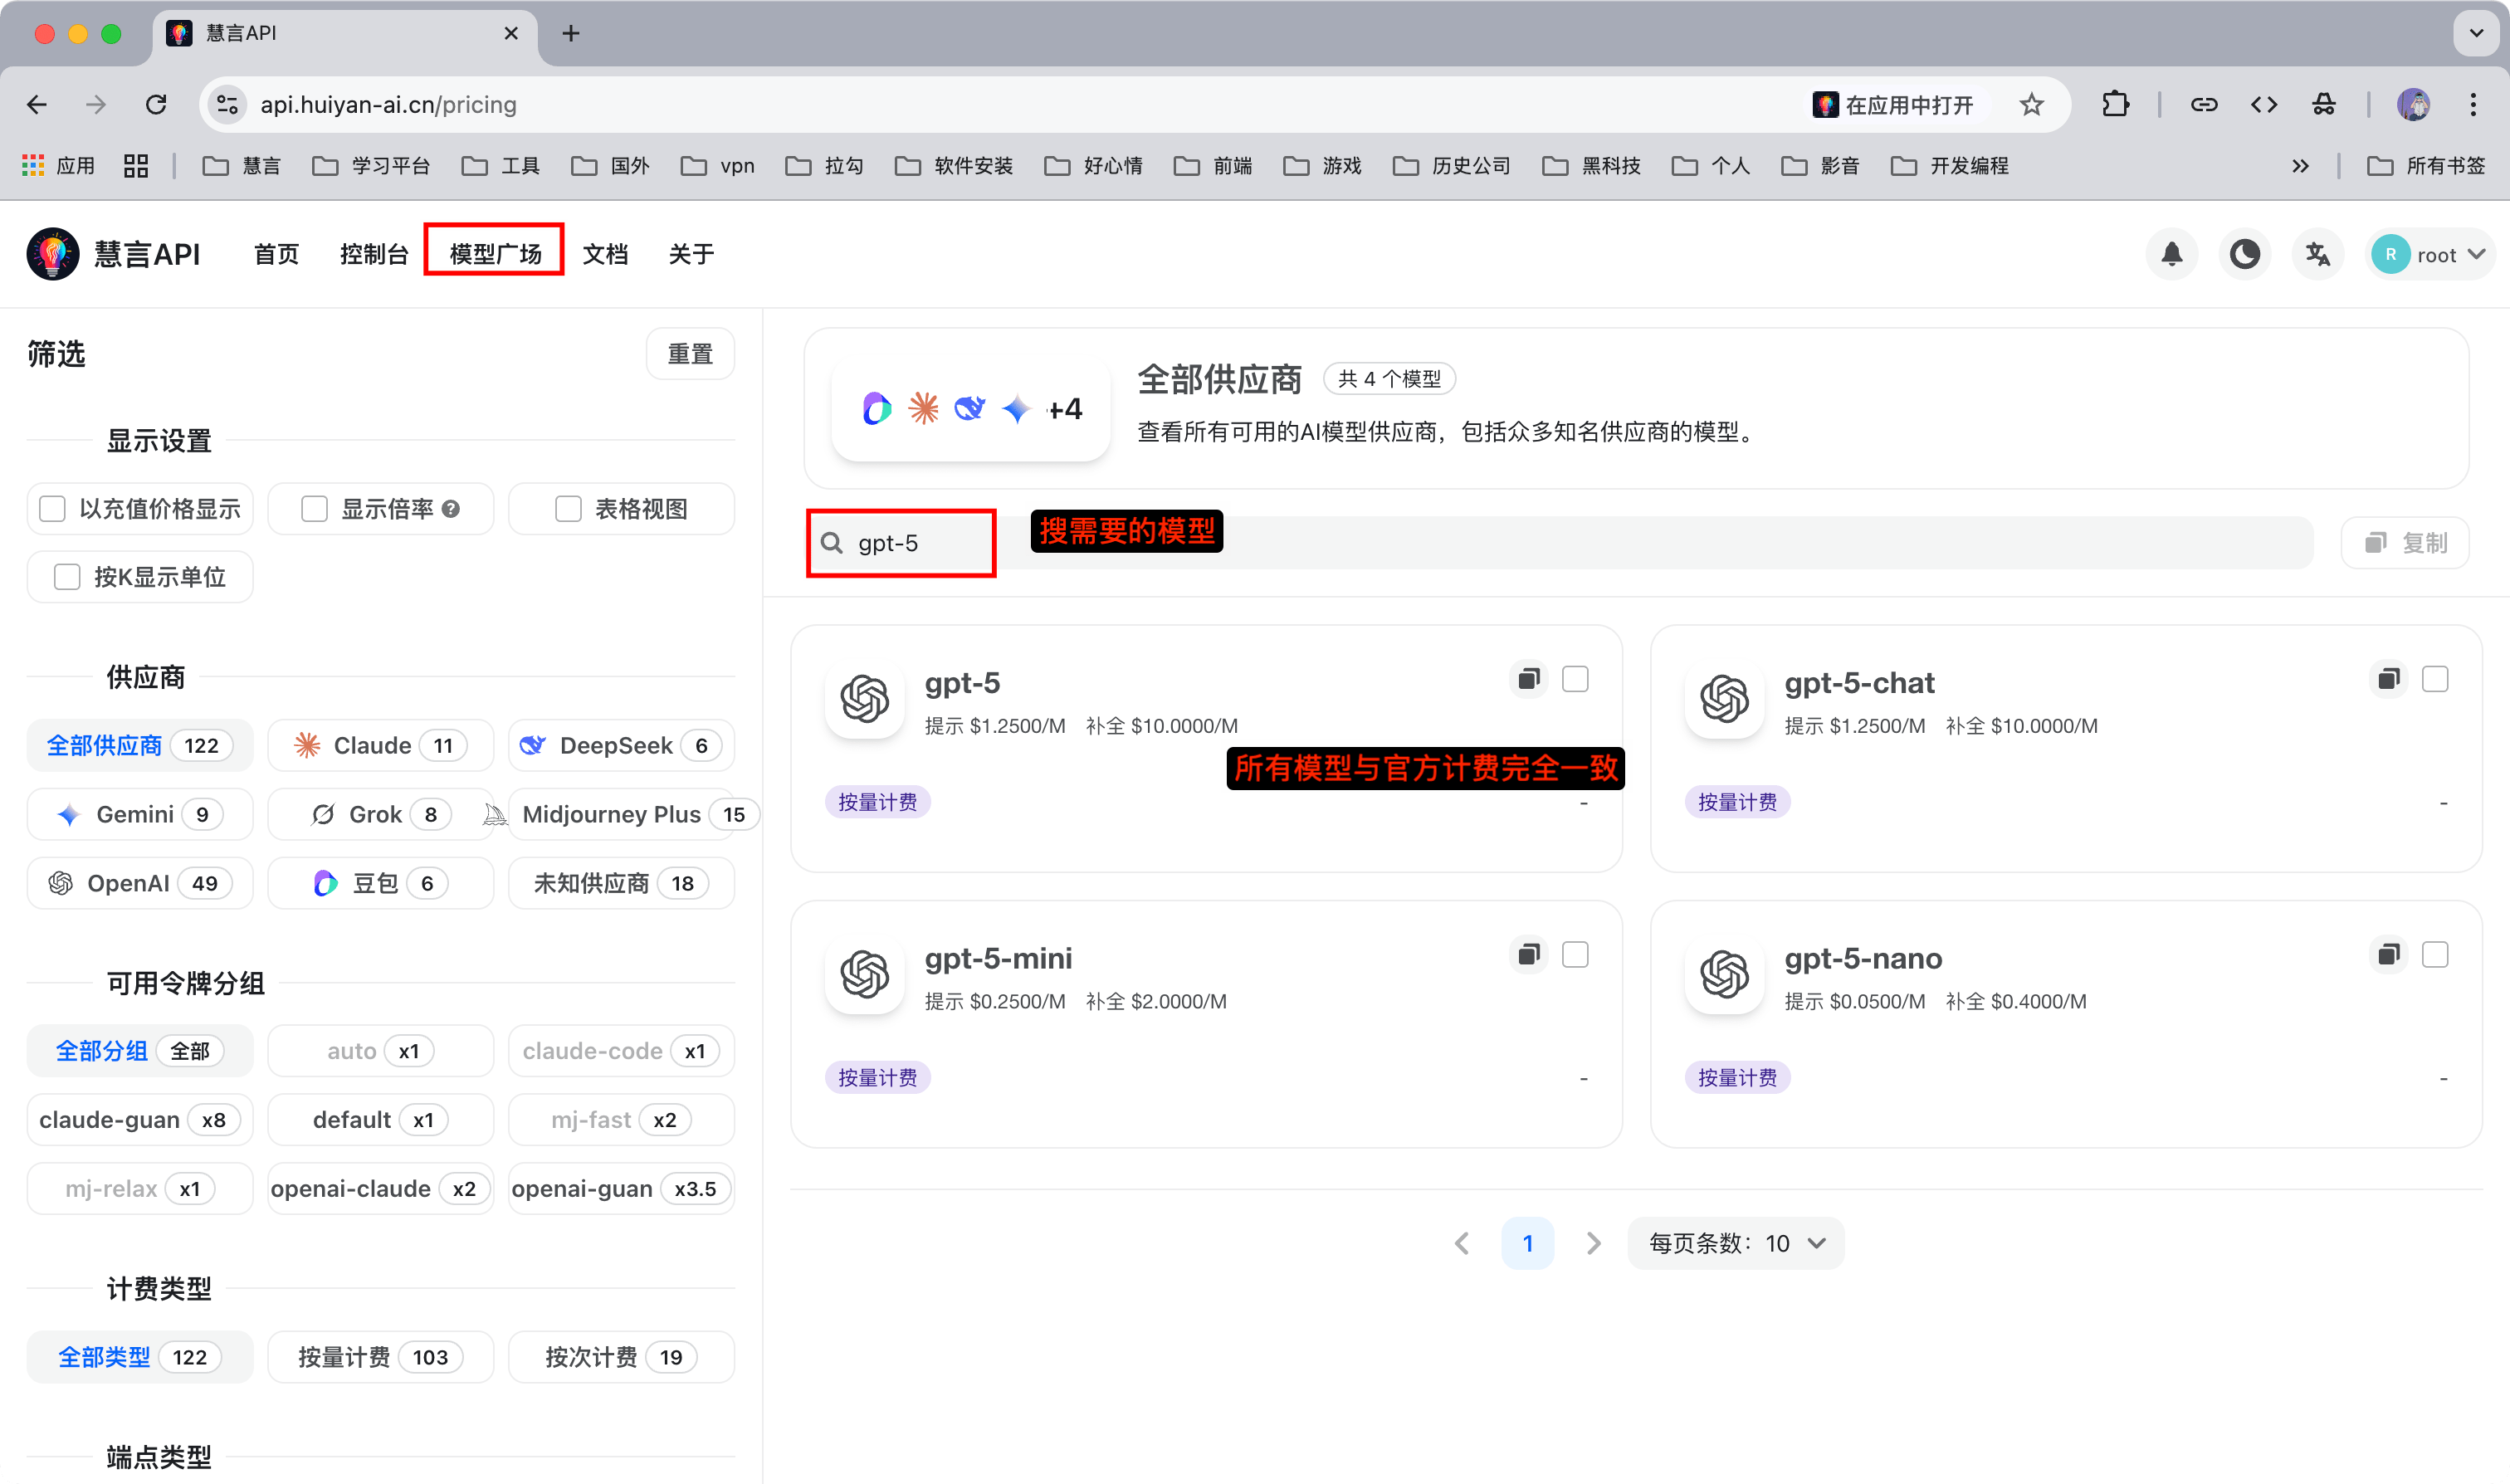Go to previous results page arrow

tap(1462, 1243)
